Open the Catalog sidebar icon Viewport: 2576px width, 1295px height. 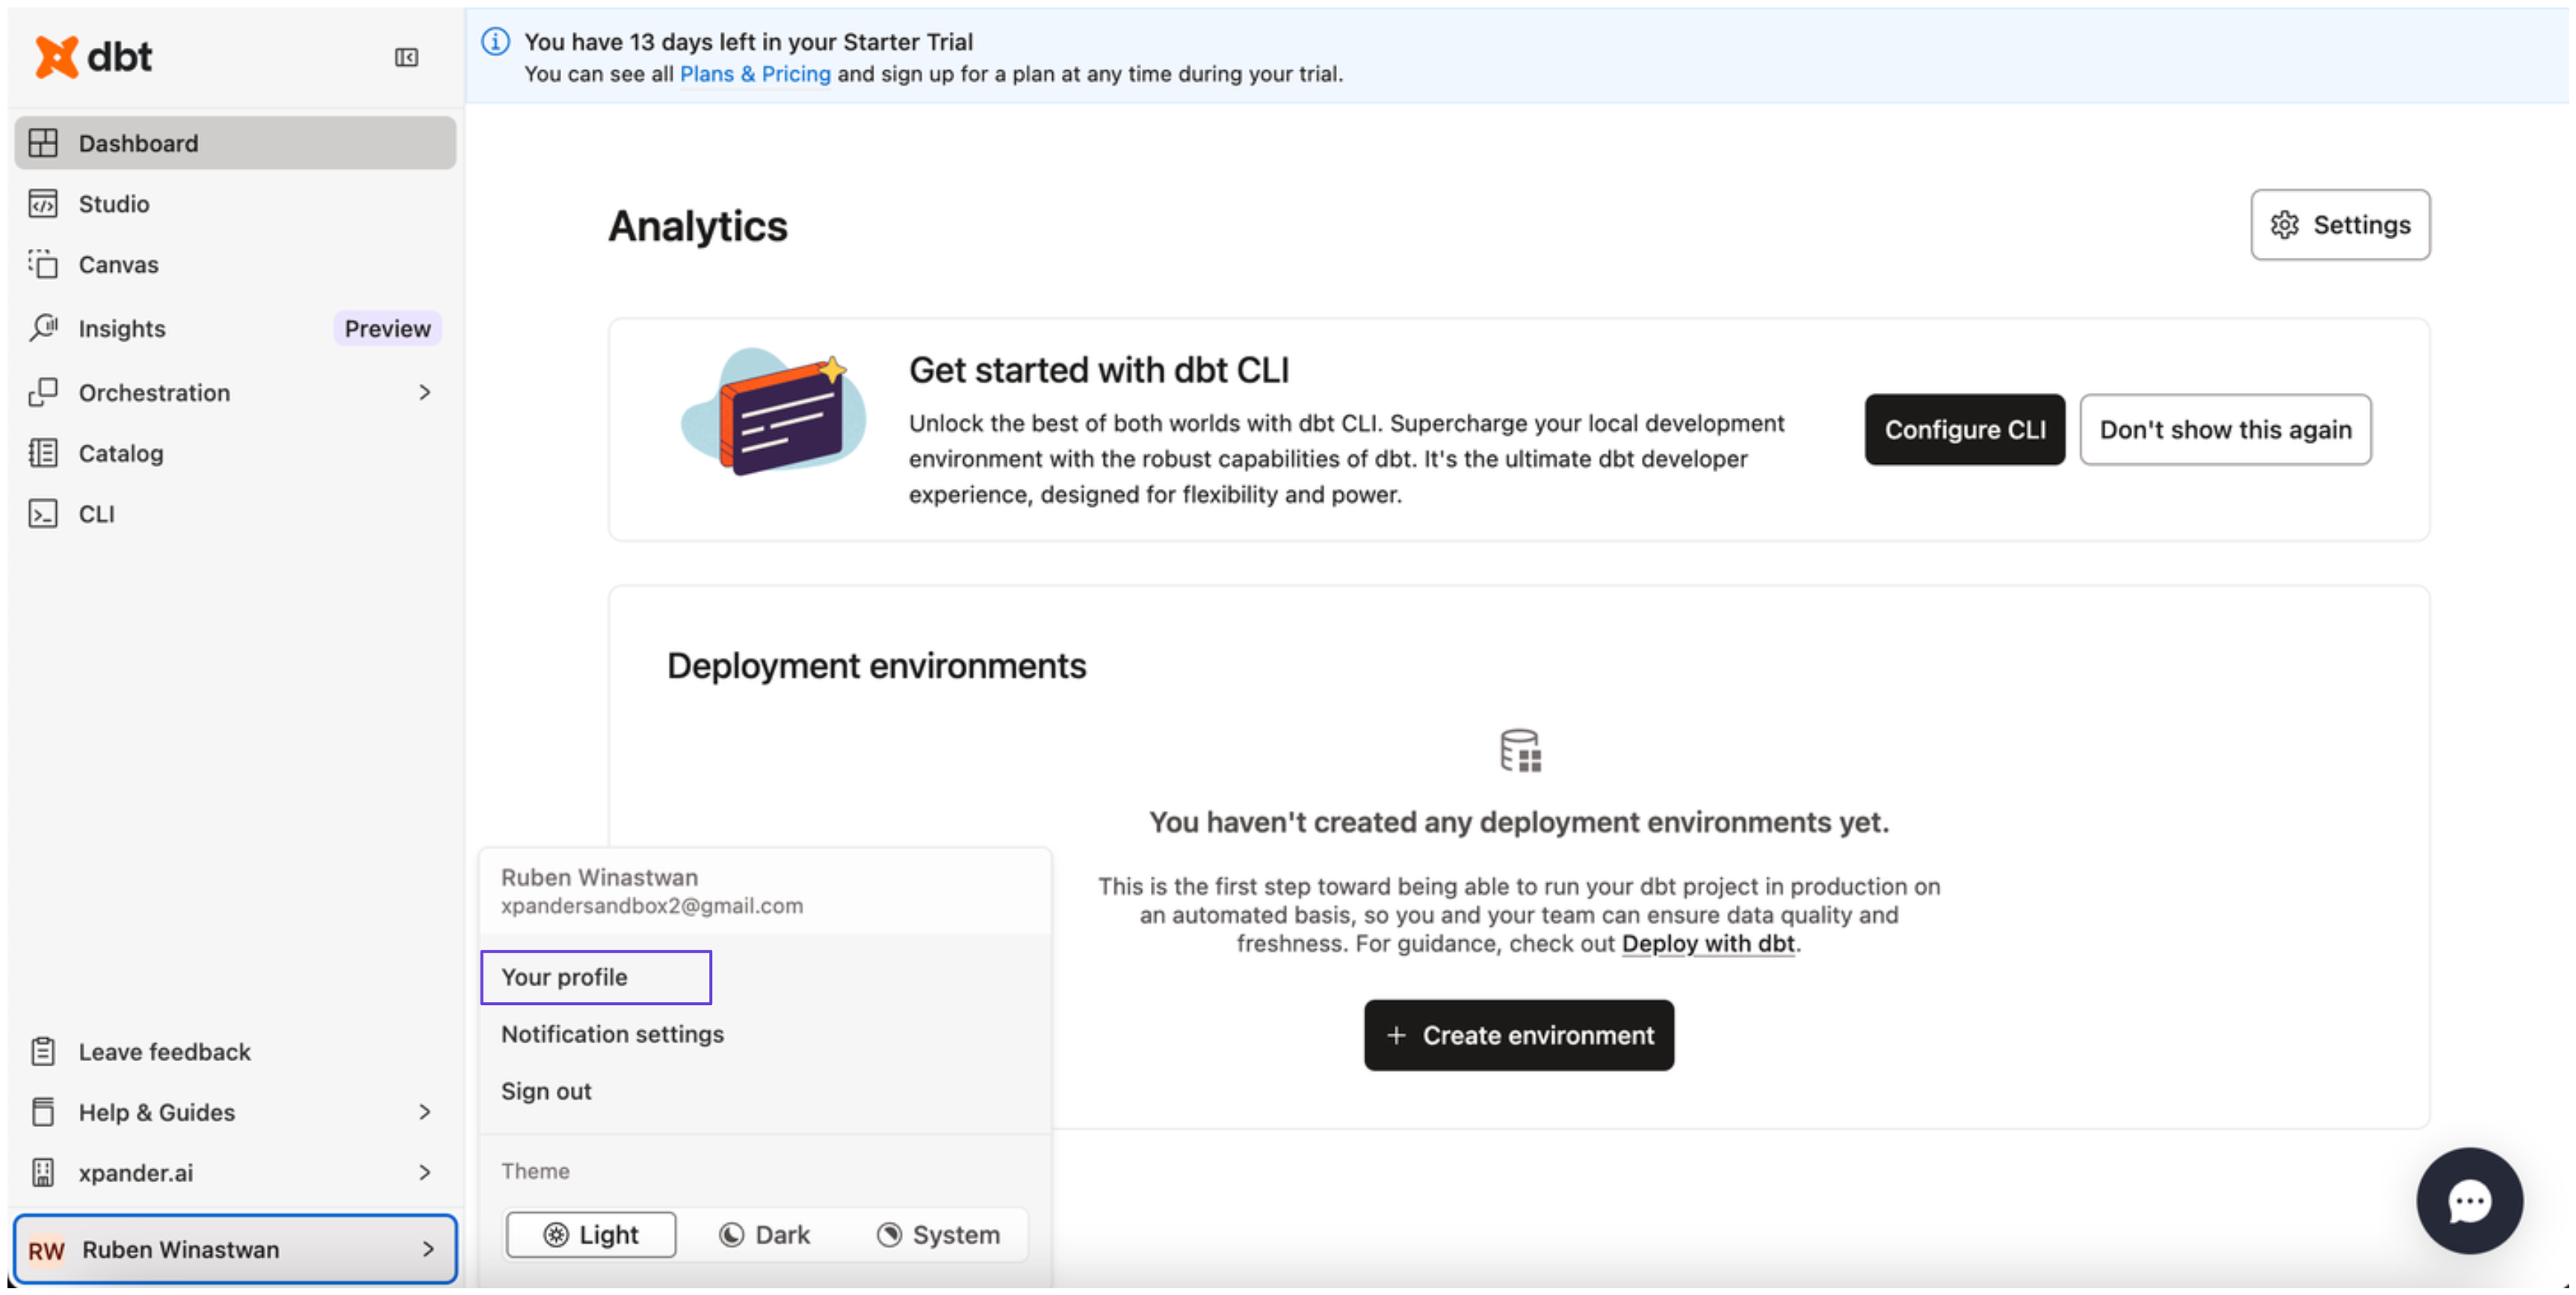43,453
